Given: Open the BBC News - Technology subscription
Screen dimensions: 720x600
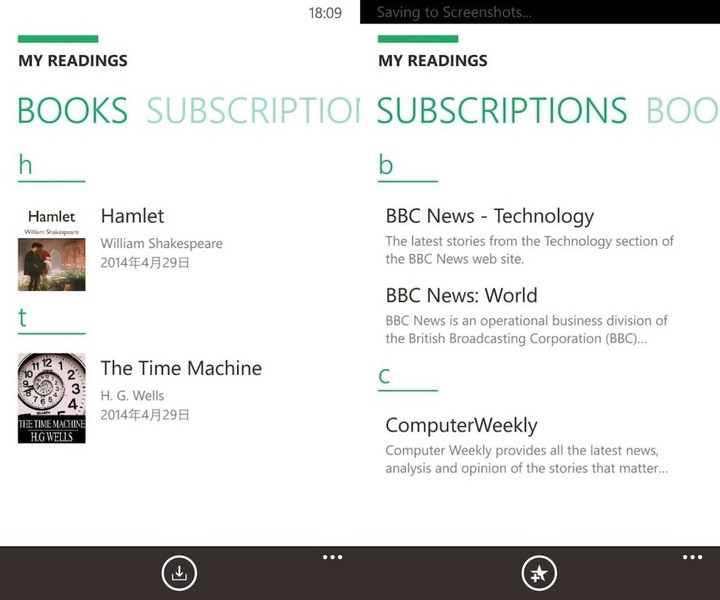Looking at the screenshot, I should pyautogui.click(x=490, y=216).
